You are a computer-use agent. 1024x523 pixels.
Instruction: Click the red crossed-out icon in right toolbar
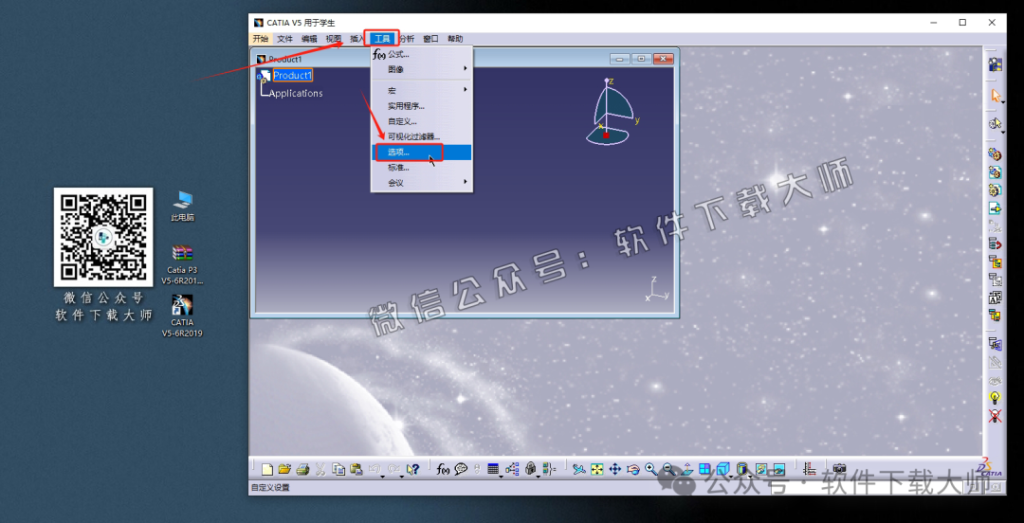pos(995,415)
